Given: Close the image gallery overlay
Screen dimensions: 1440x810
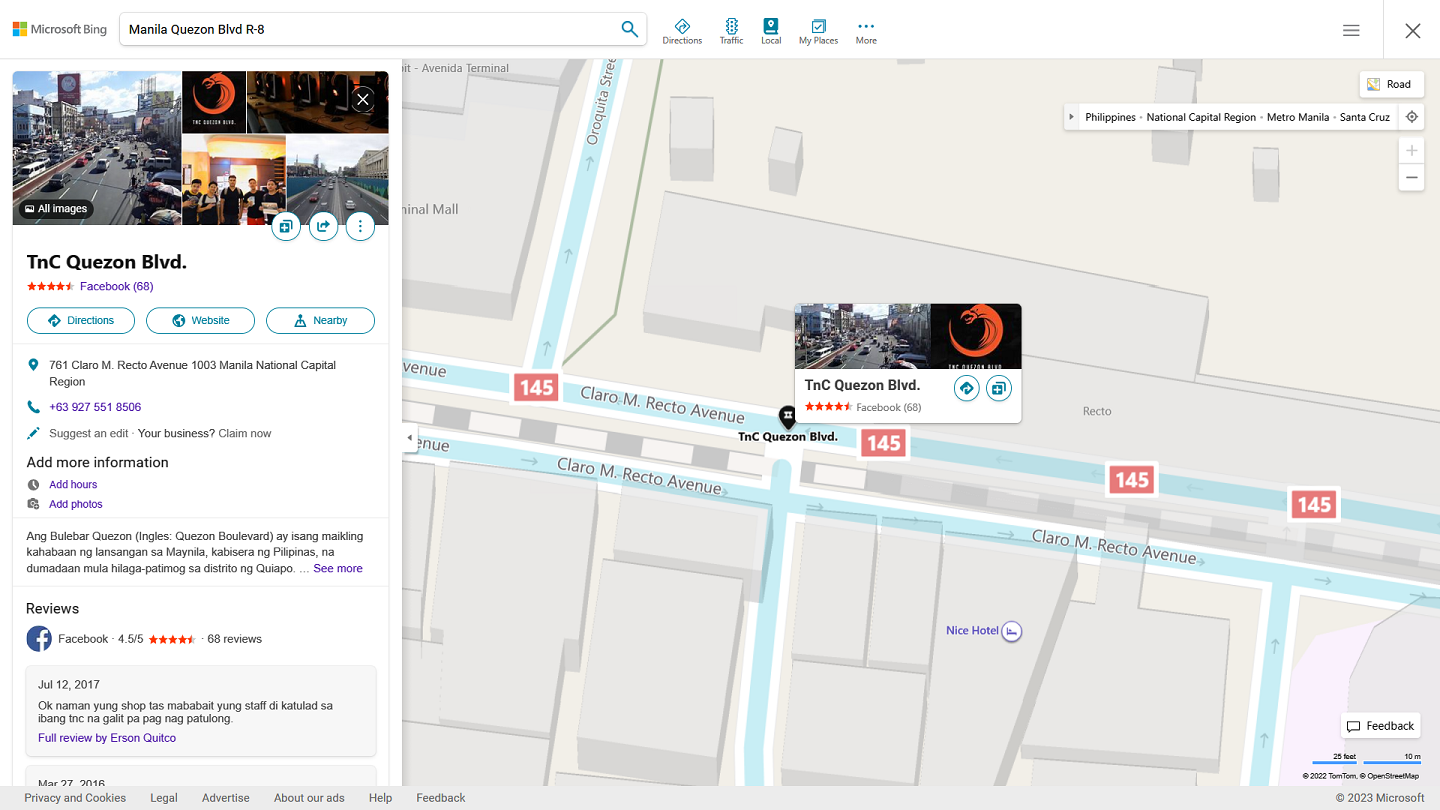Looking at the screenshot, I should coord(363,99).
